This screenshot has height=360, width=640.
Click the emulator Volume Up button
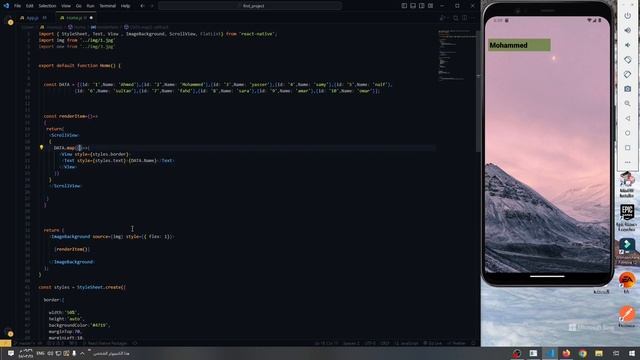click(627, 30)
